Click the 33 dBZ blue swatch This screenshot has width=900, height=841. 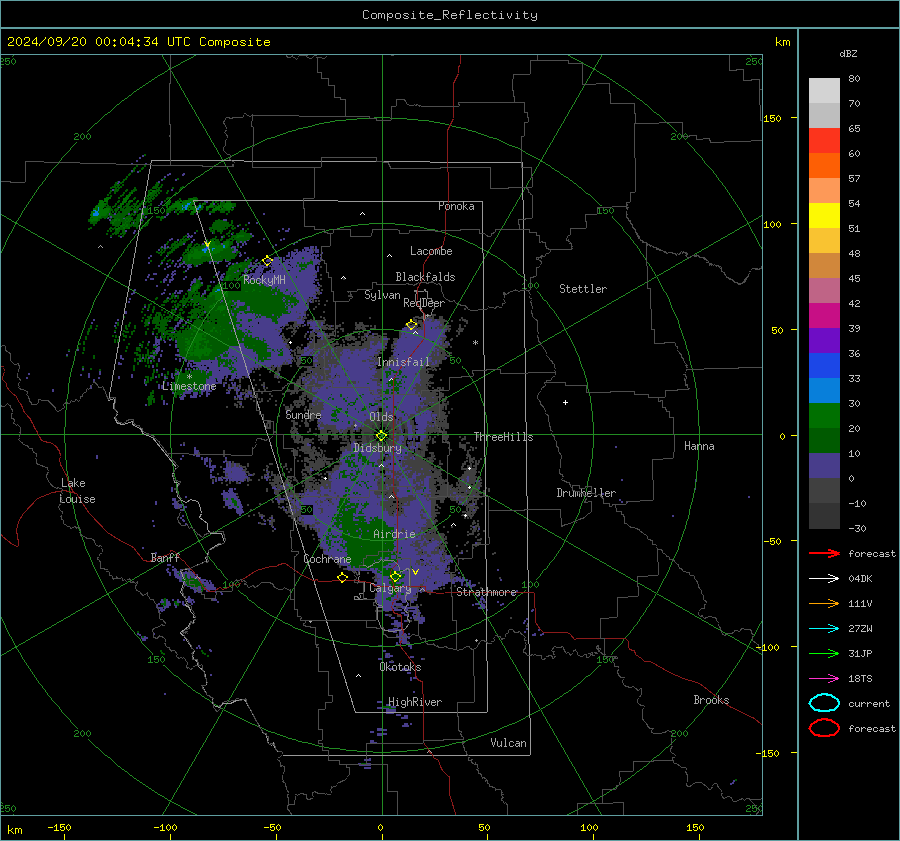[x=824, y=366]
